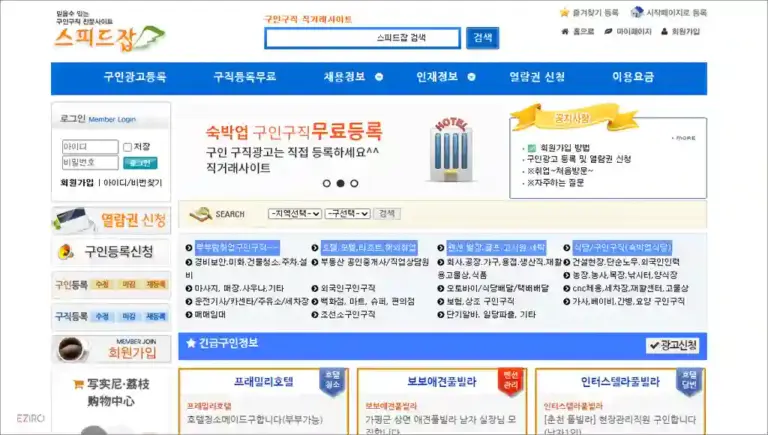768x435 pixels.
Task: Open the 아이디/비번찾기 link
Action: pos(133,183)
